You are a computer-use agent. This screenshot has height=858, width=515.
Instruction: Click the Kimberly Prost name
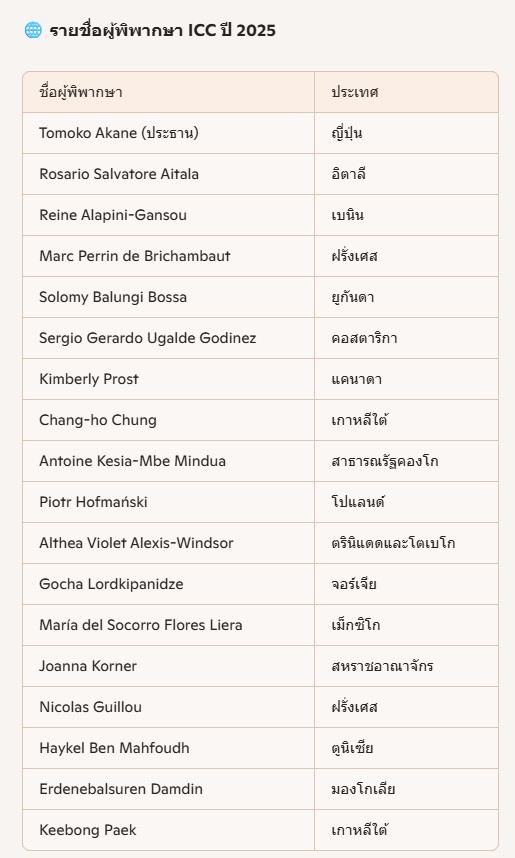tap(89, 379)
